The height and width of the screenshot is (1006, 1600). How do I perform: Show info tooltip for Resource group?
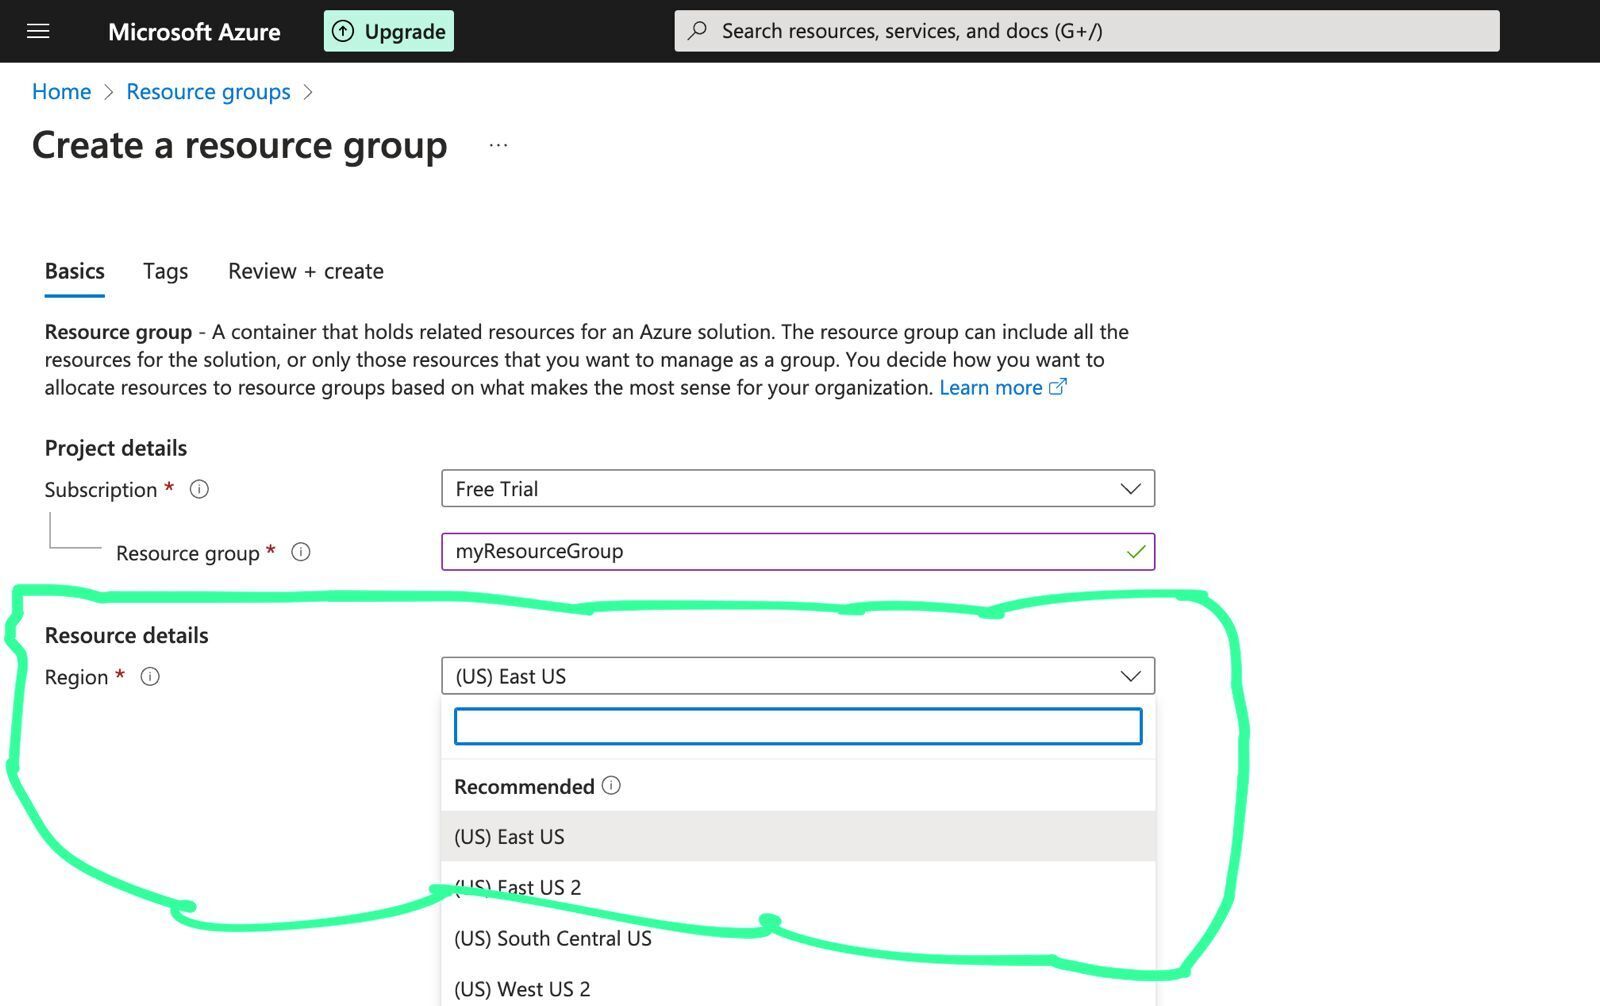[x=301, y=552]
